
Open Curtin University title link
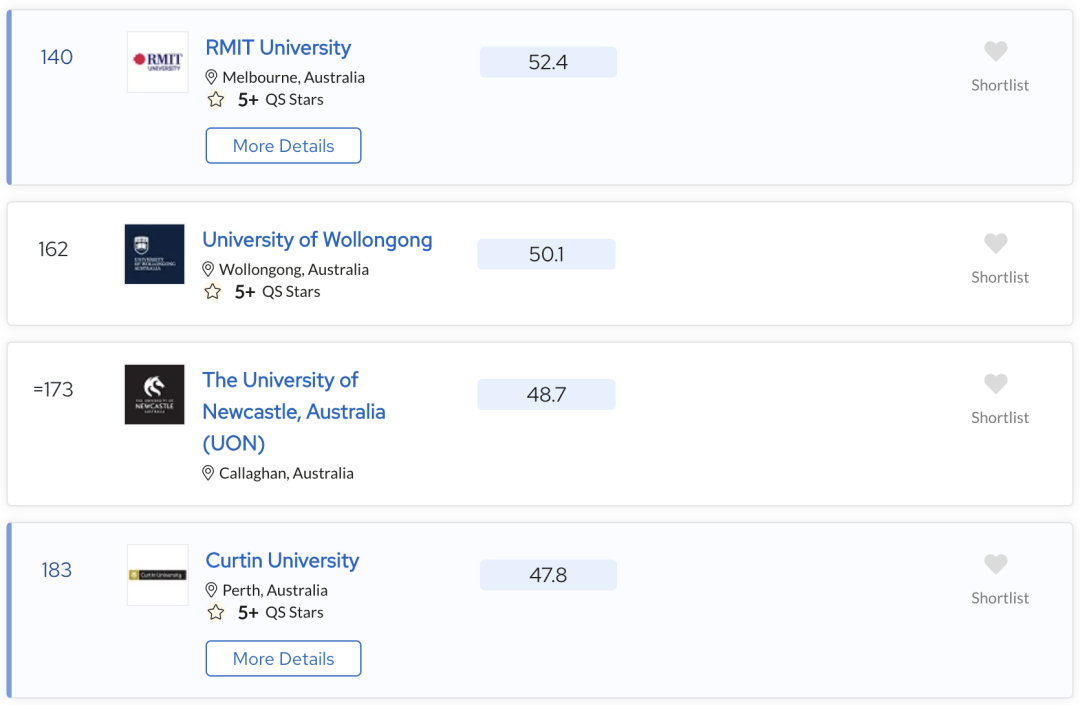click(282, 560)
